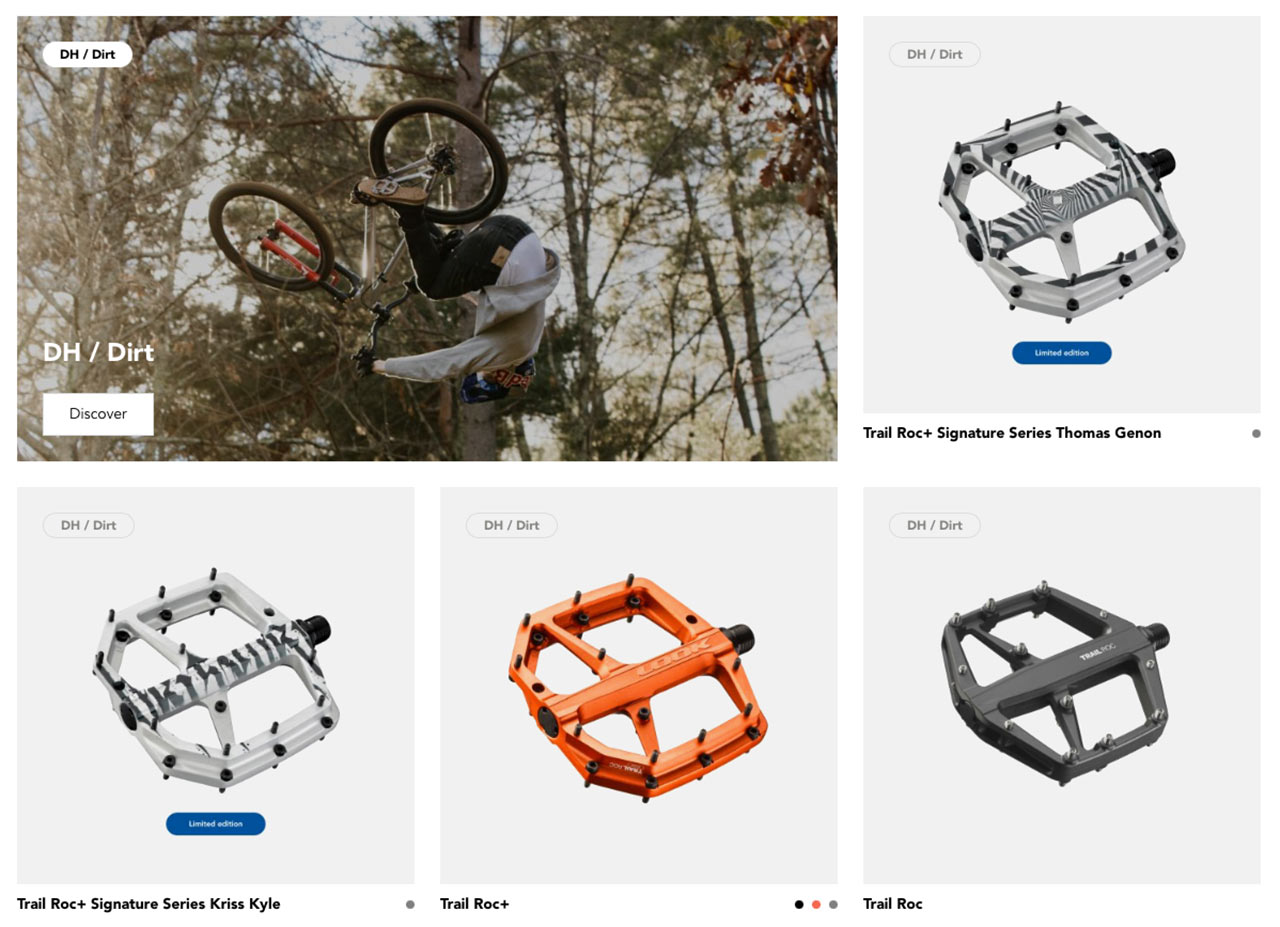Open the Trail Roc+ product title link

pos(475,904)
